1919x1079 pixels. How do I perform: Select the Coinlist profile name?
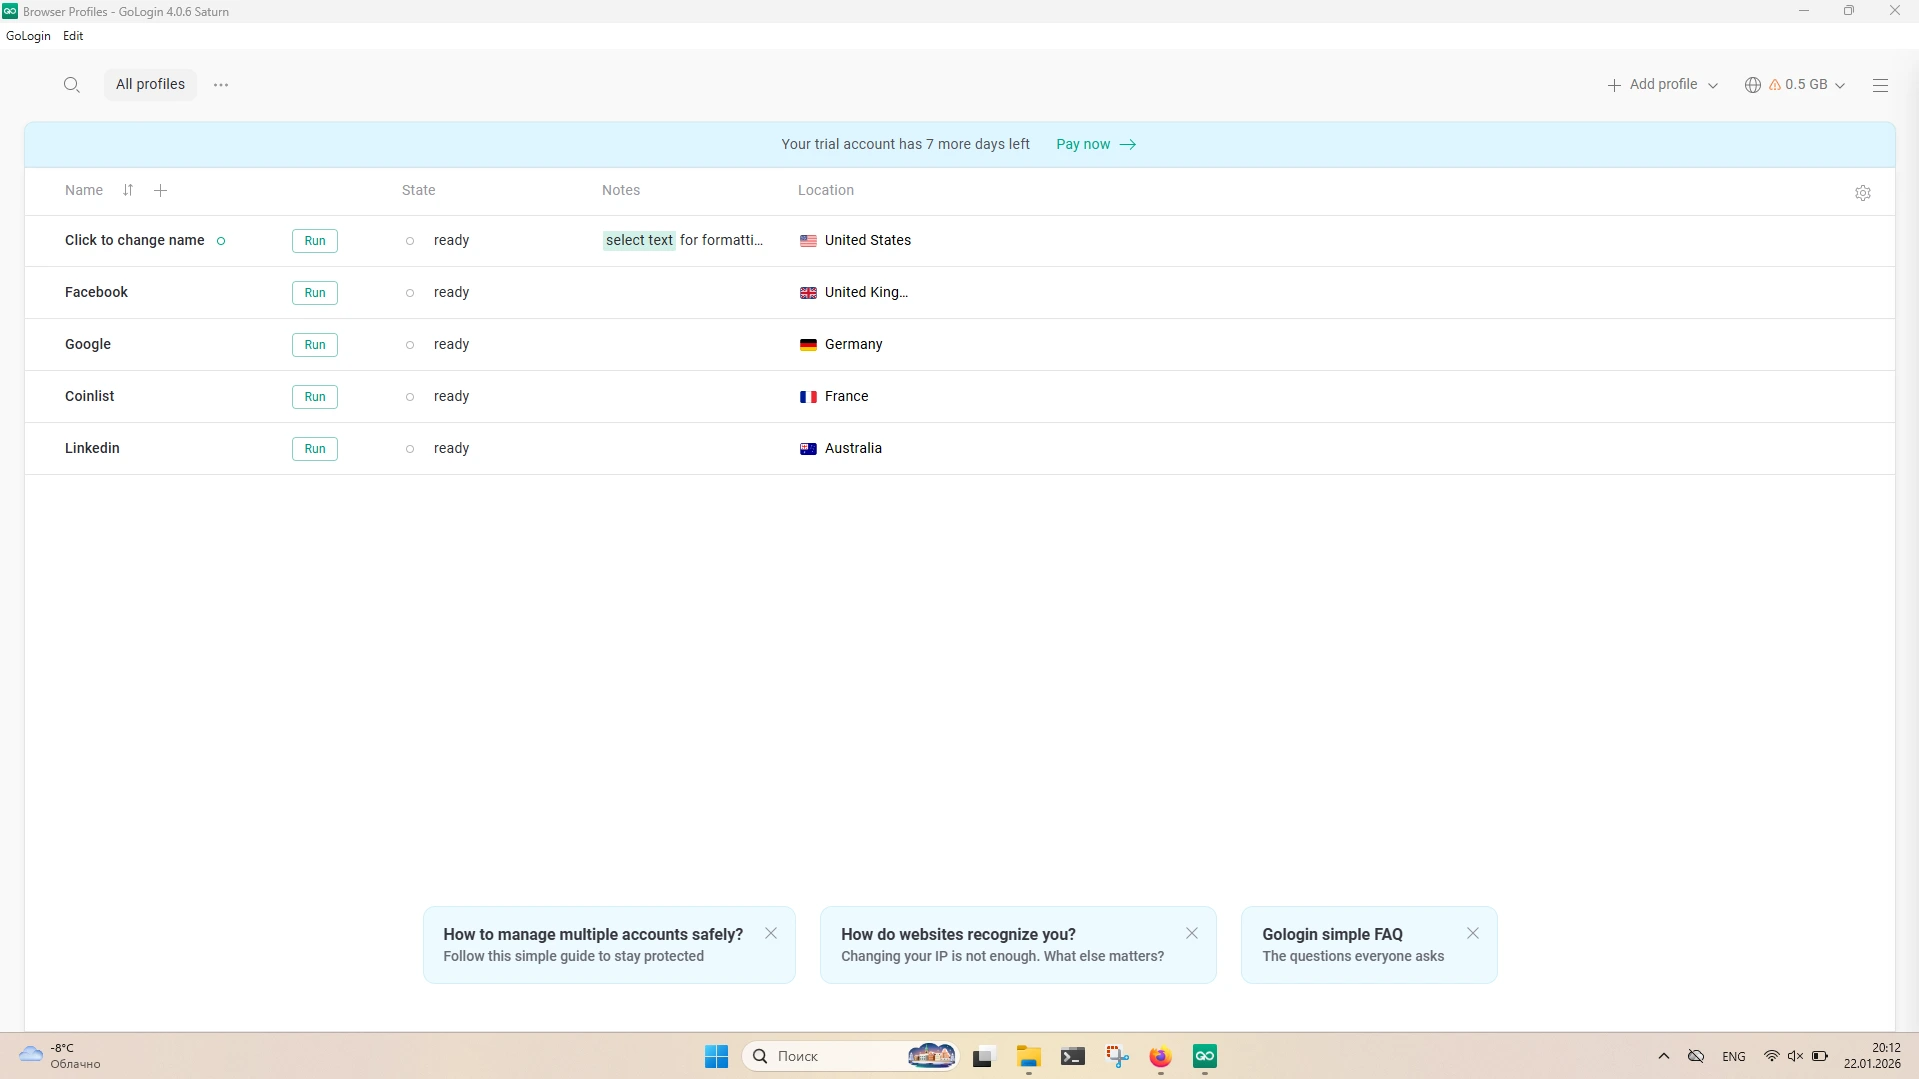click(x=90, y=397)
